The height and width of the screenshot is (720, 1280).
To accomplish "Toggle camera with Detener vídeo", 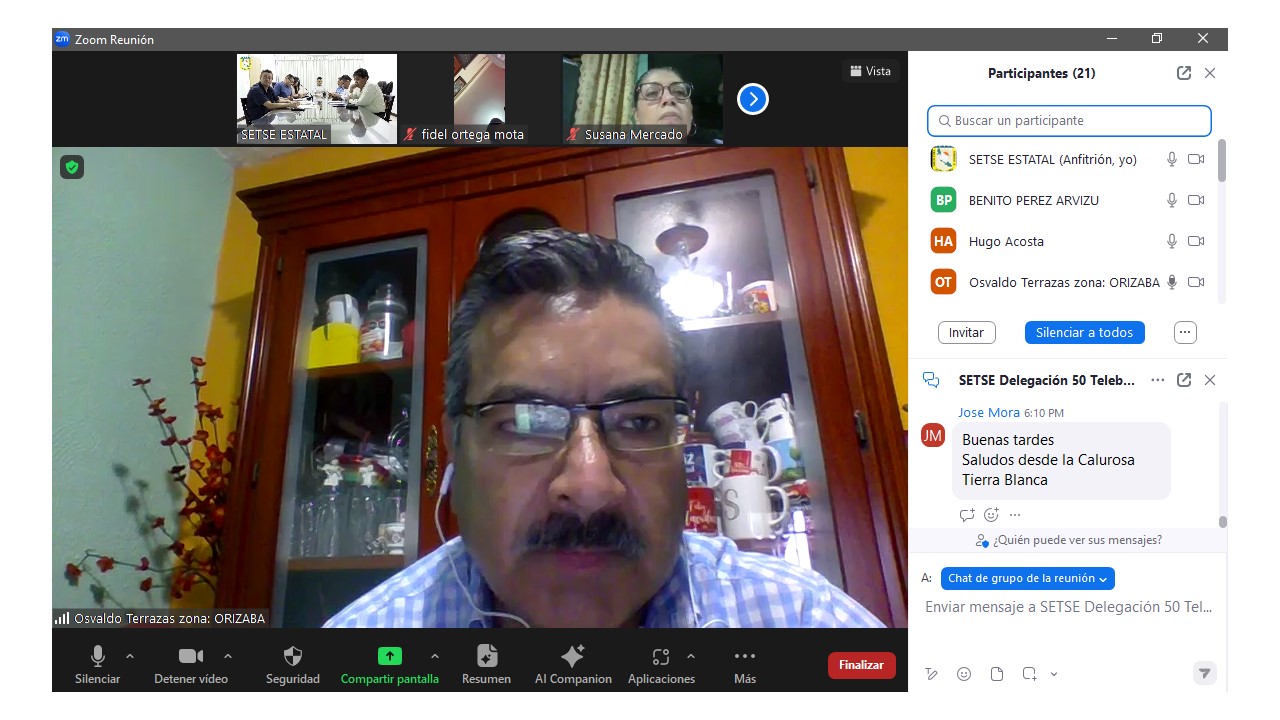I will click(x=190, y=657).
